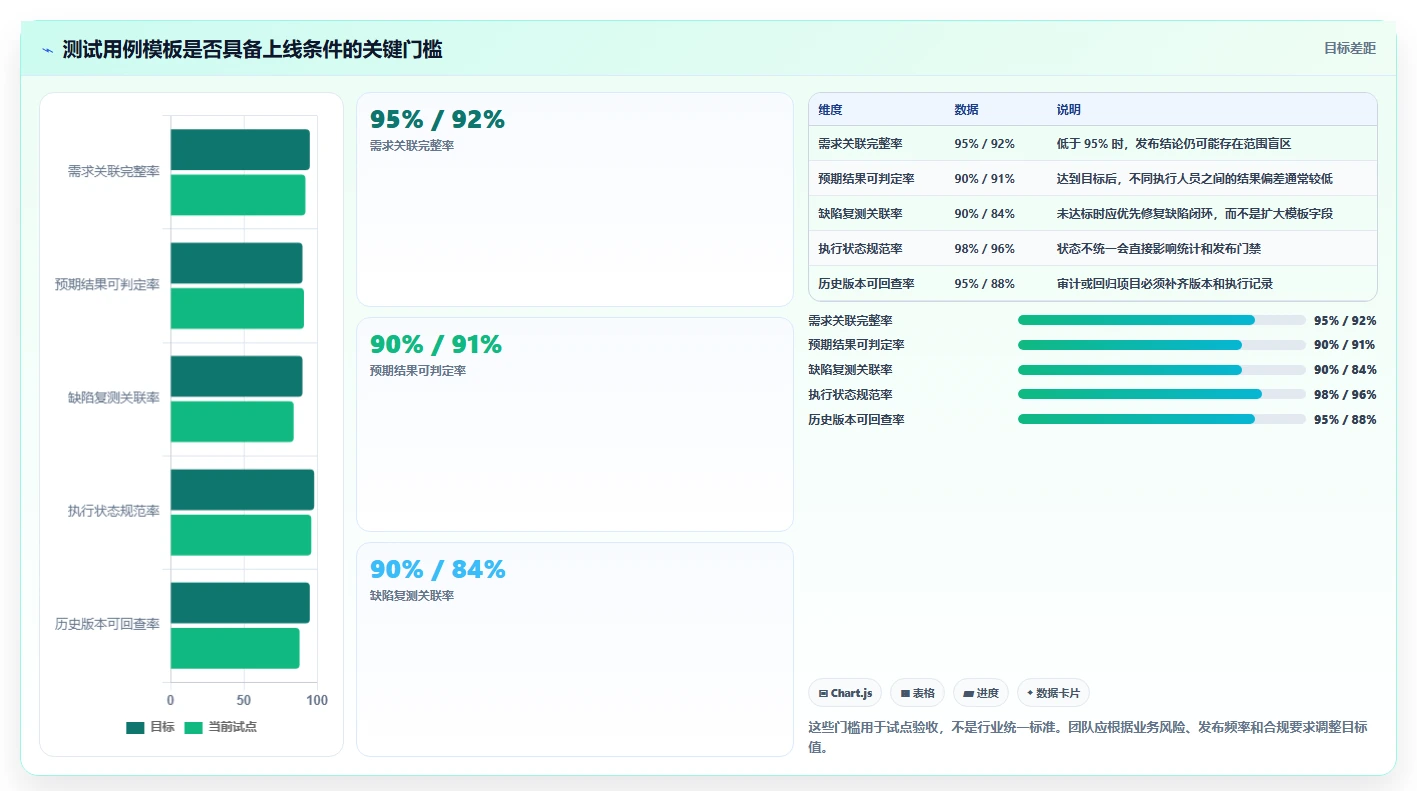Click the page title 测试用例模板是否具备上线条件的关键门槛
Image resolution: width=1417 pixels, height=791 pixels.
pos(252,49)
